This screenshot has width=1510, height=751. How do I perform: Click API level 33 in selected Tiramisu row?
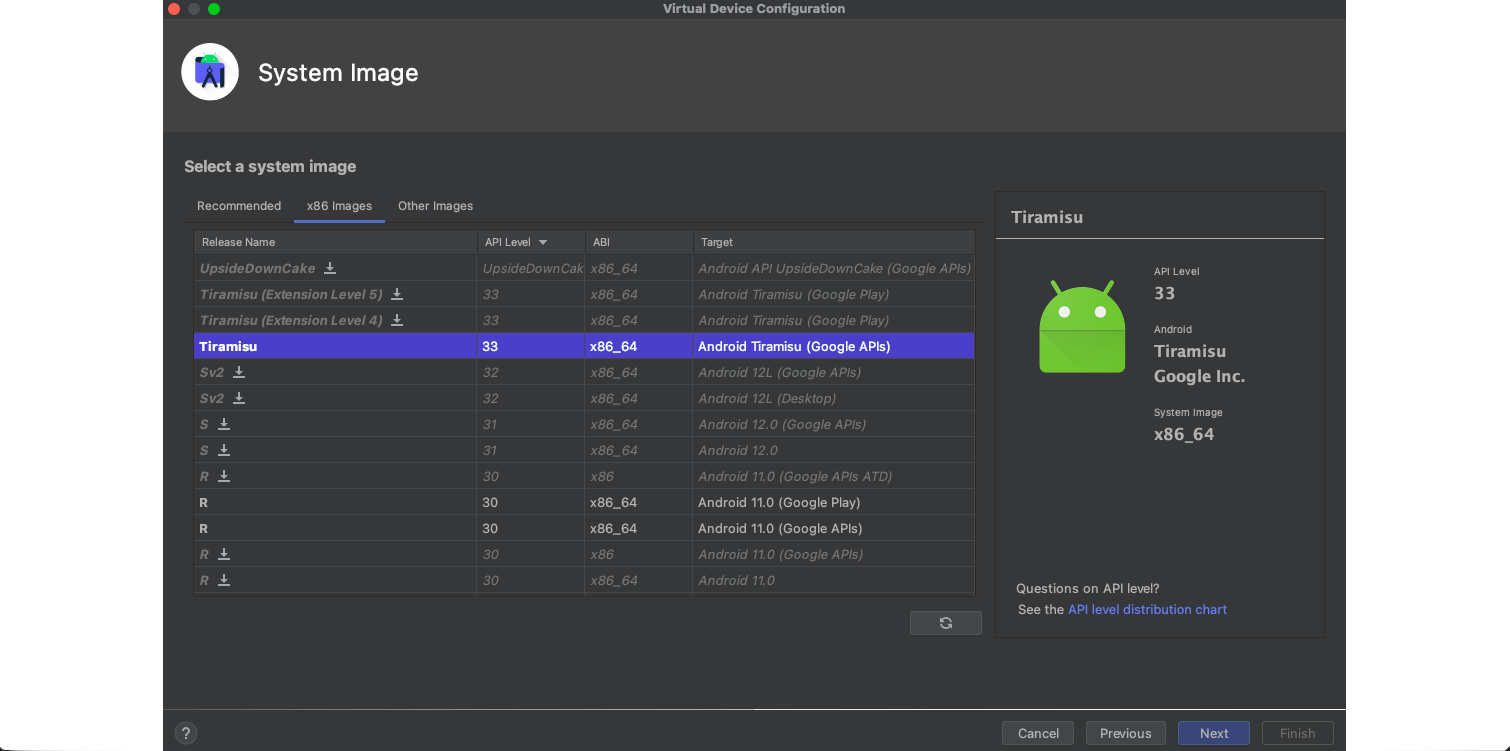click(x=490, y=346)
